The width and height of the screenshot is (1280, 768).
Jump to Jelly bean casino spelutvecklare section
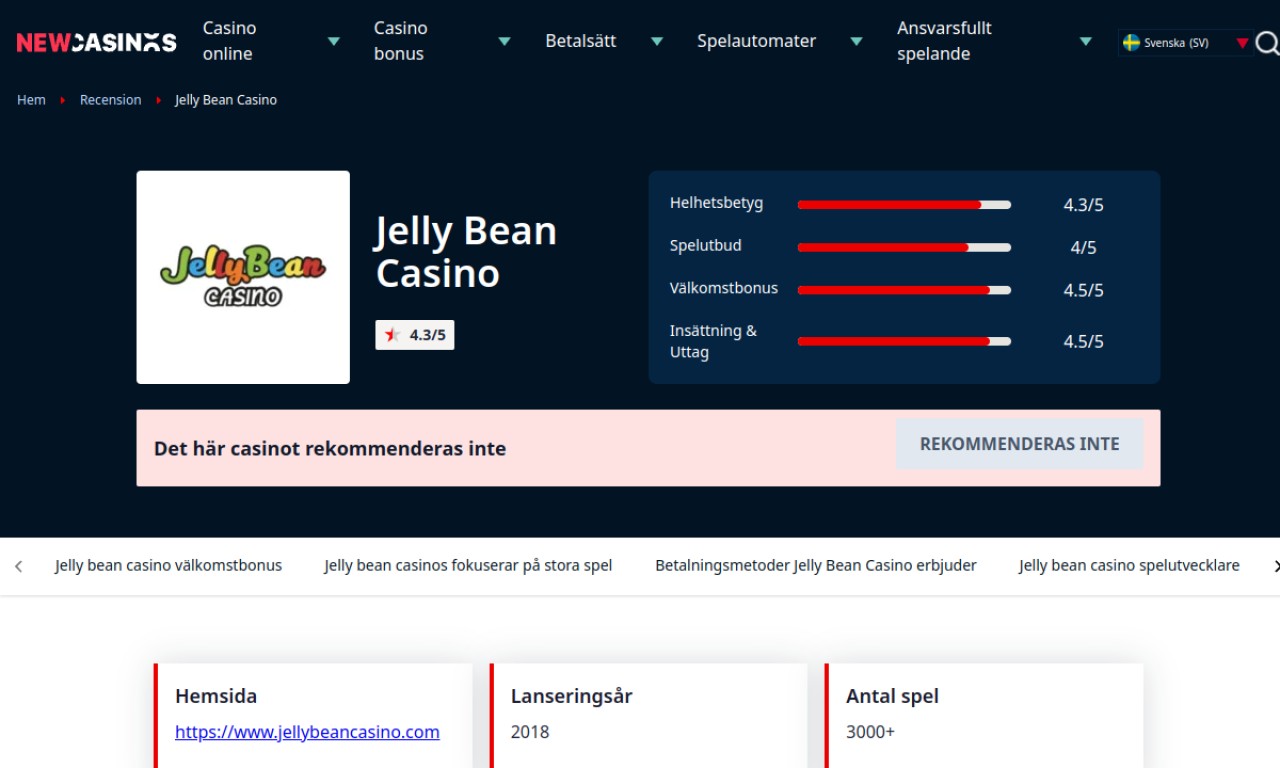pos(1129,566)
